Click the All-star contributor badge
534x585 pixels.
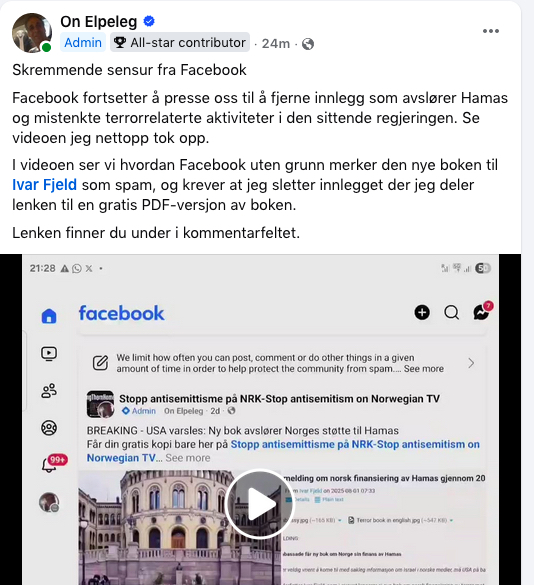(180, 43)
